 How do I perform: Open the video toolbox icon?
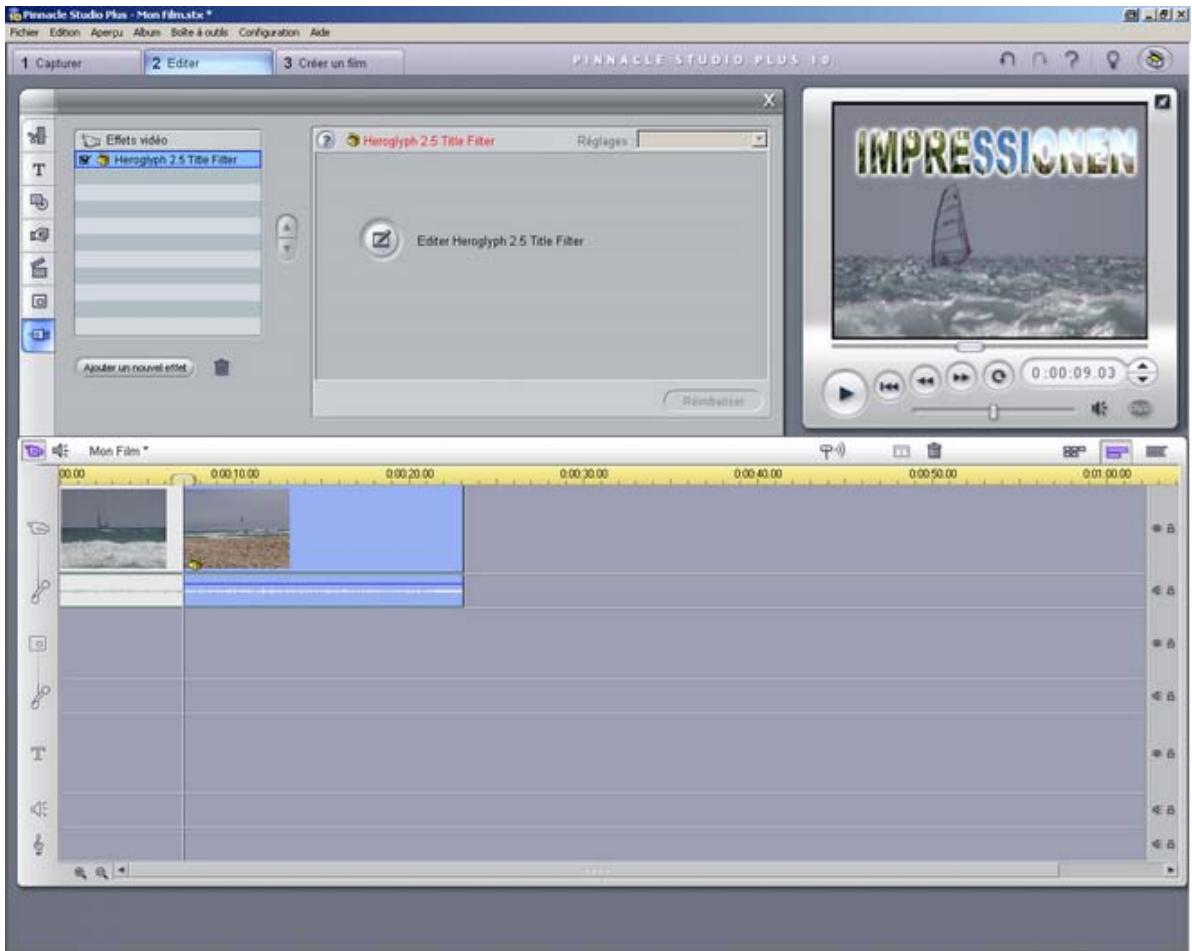[x=33, y=451]
